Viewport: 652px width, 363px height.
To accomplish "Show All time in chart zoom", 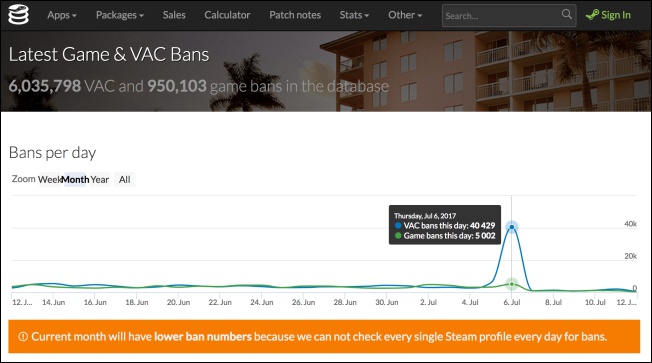I will pyautogui.click(x=124, y=180).
